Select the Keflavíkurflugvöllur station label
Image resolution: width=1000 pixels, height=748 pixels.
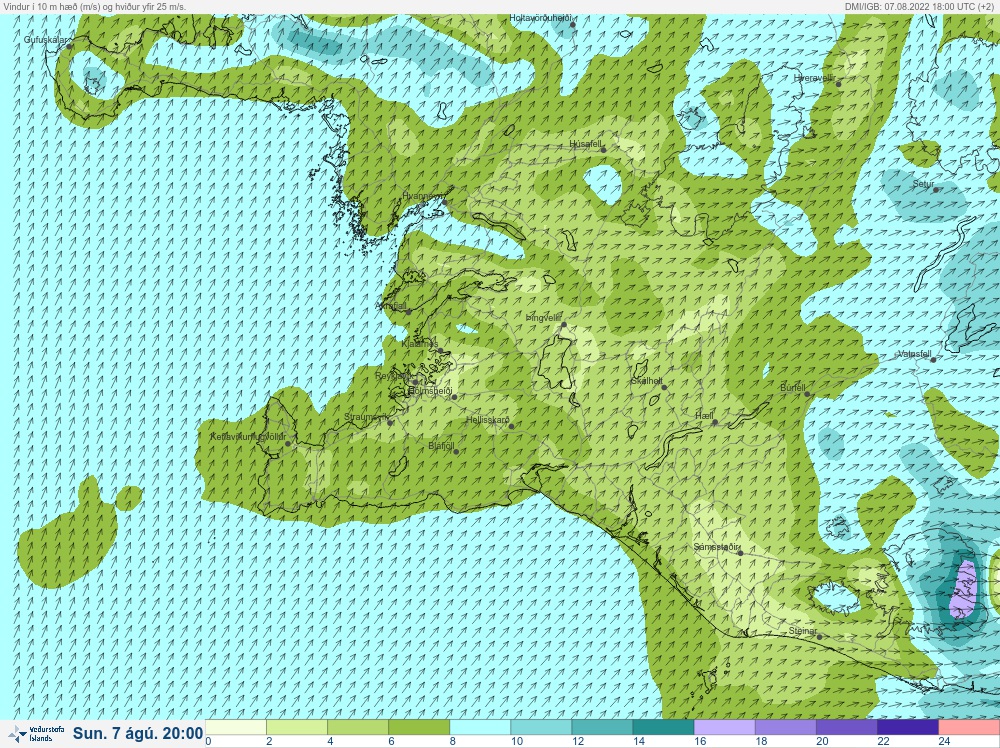(248, 437)
